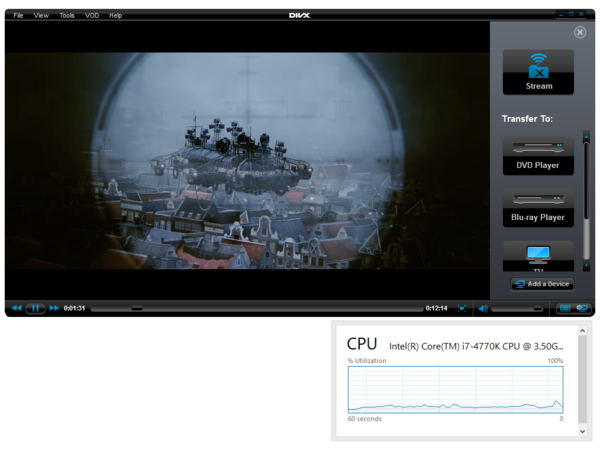Click the fast forward button
Image resolution: width=600 pixels, height=450 pixels.
(54, 308)
